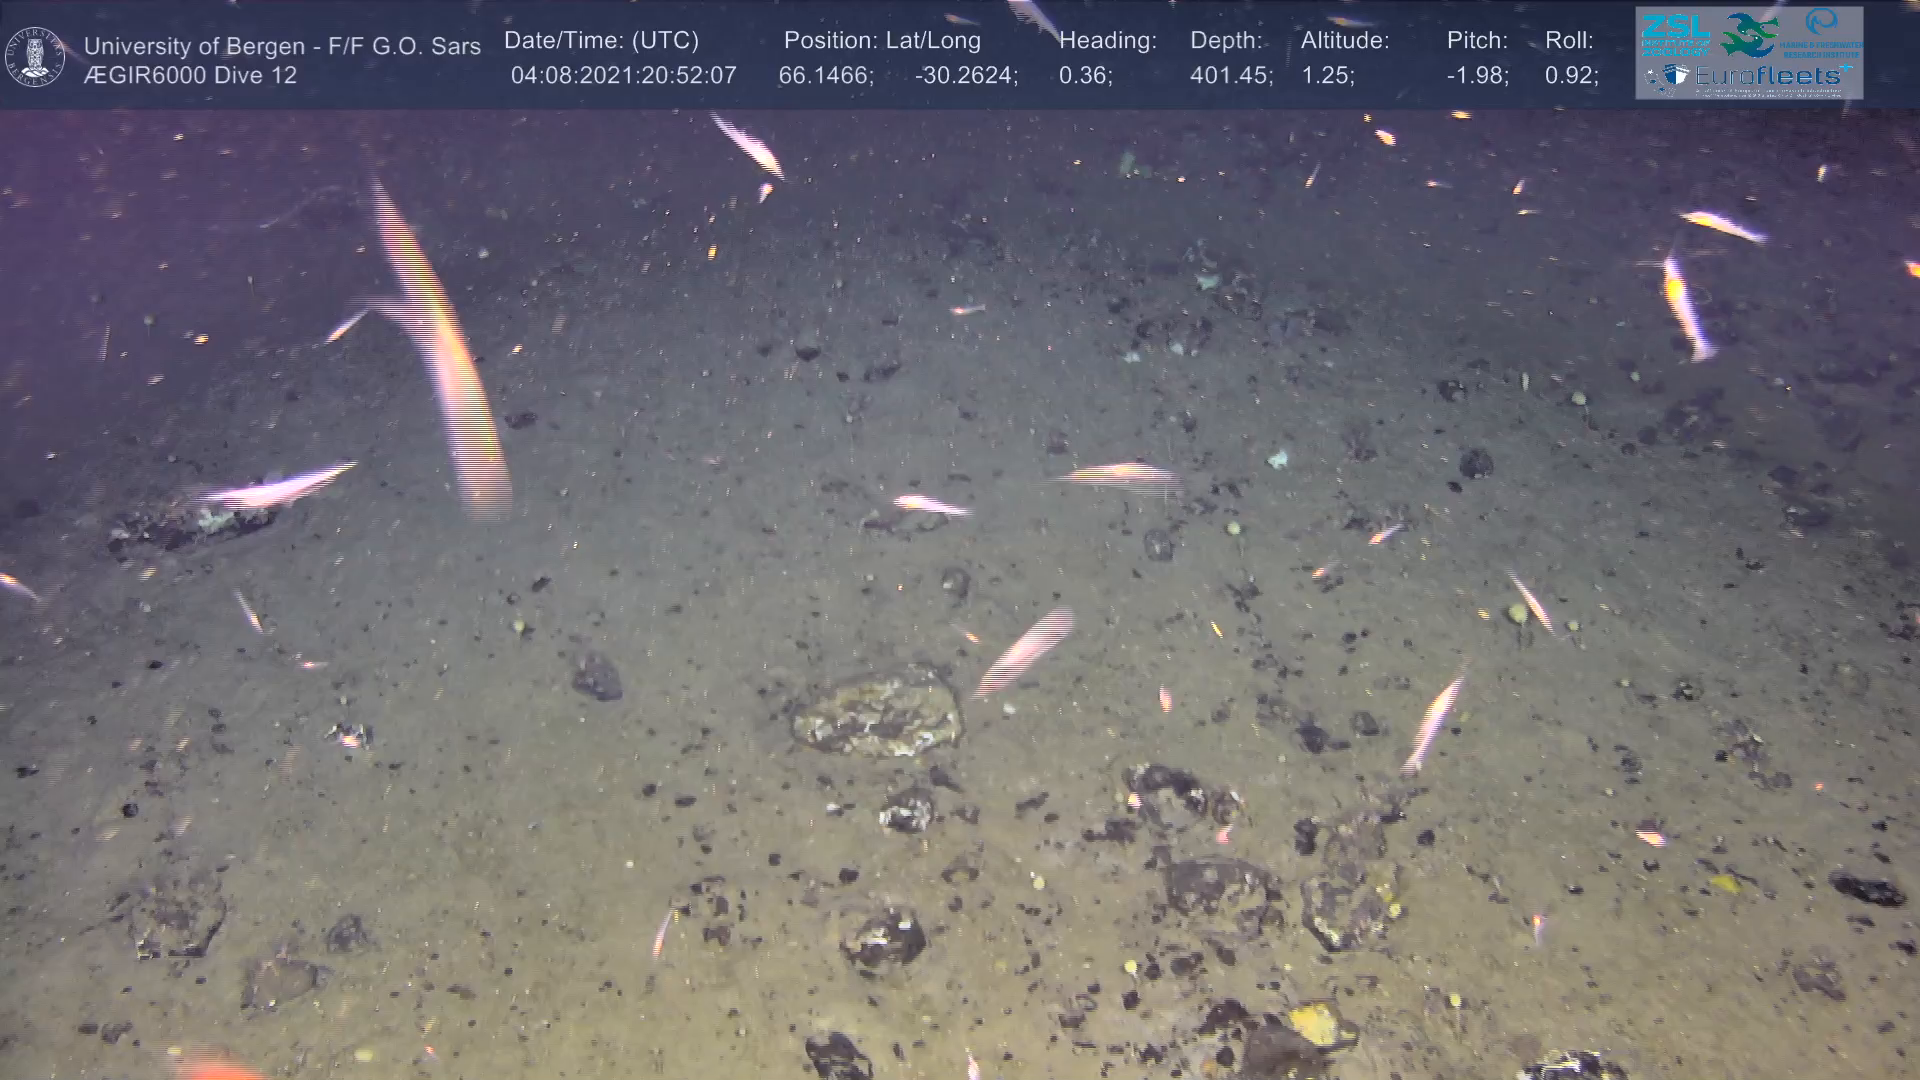Click the timestamp 04:08:2021:20:52:07
The height and width of the screenshot is (1080, 1920).
[x=623, y=76]
